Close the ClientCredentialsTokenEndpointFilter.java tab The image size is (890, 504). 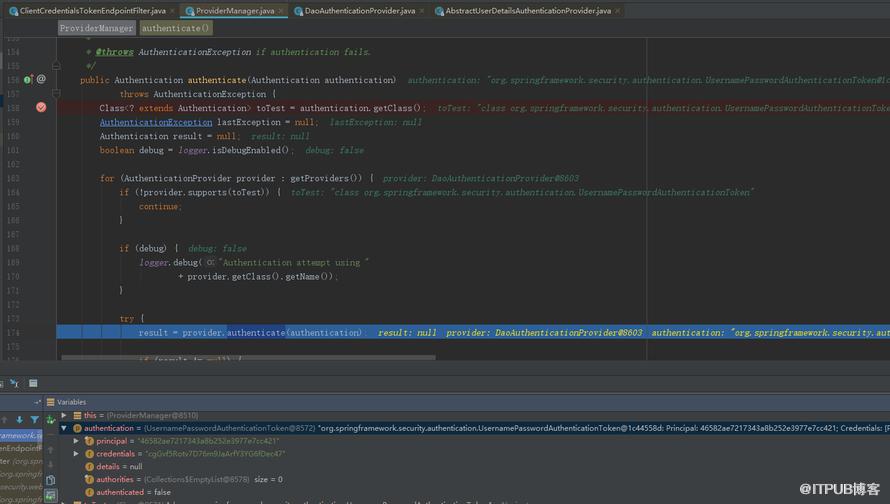point(173,11)
